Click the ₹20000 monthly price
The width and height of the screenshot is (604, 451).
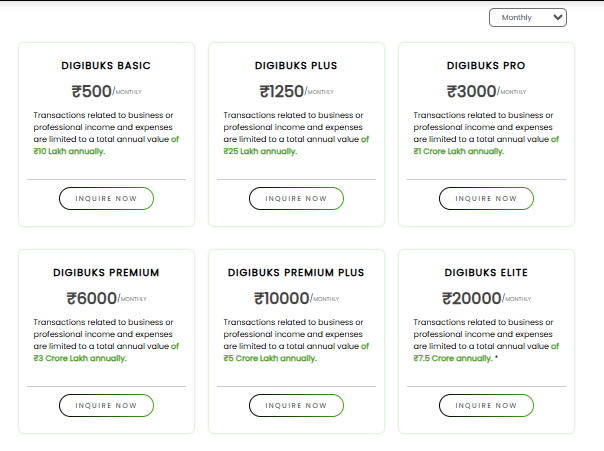pos(471,297)
